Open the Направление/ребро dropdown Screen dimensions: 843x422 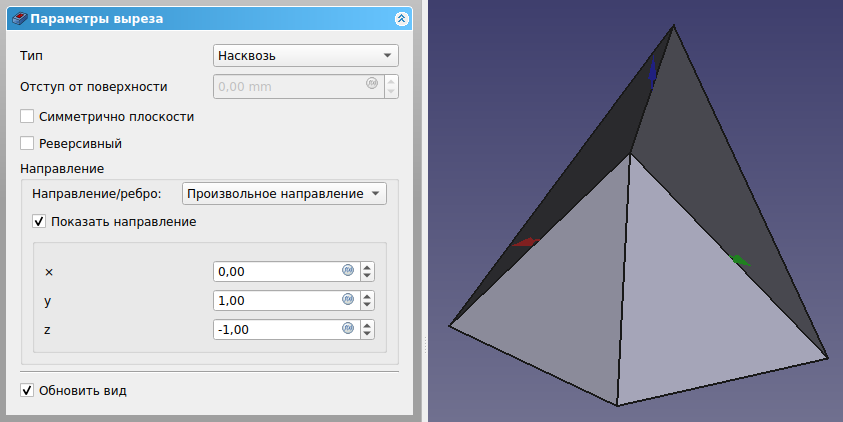[284, 194]
